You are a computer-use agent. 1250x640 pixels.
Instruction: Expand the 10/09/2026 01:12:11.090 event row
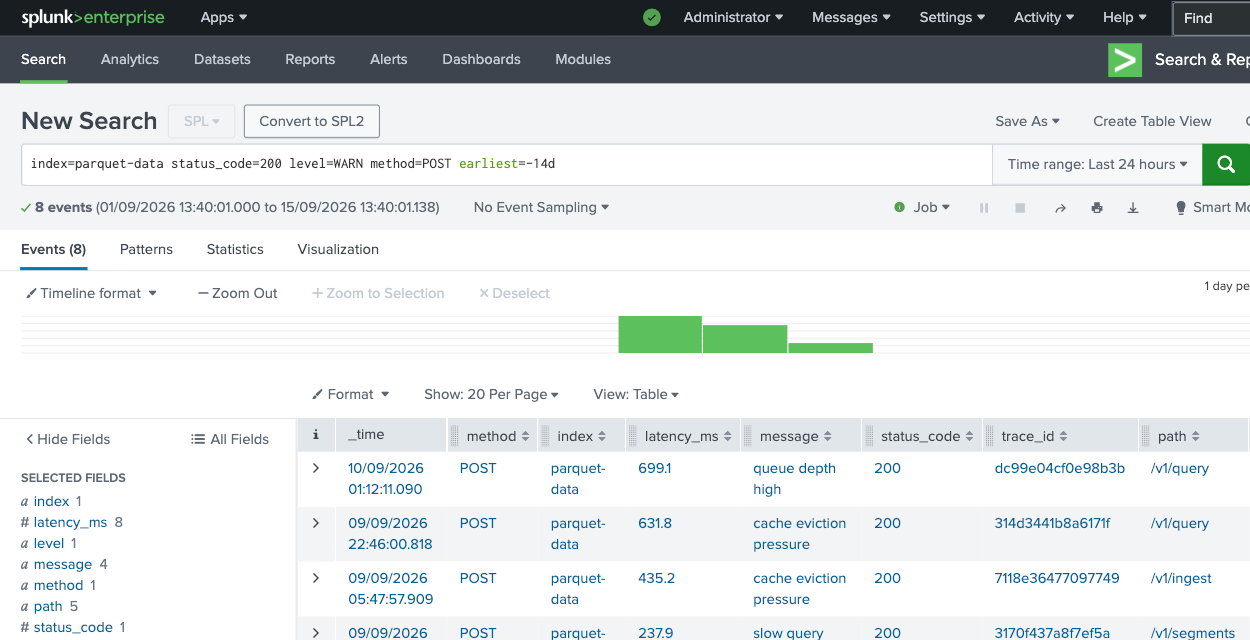[316, 468]
